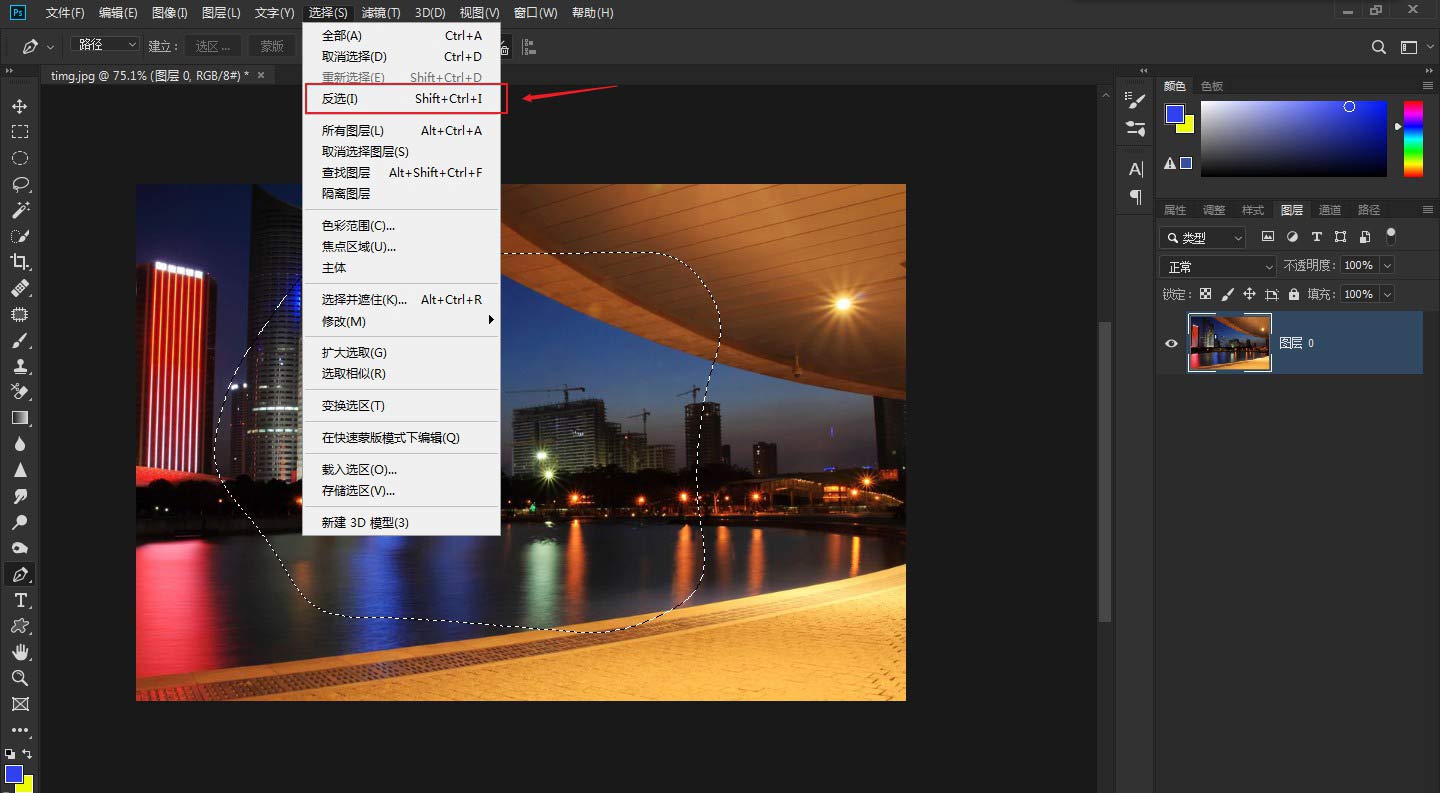
Task: Select the Pen tool in toolbar
Action: click(x=19, y=575)
